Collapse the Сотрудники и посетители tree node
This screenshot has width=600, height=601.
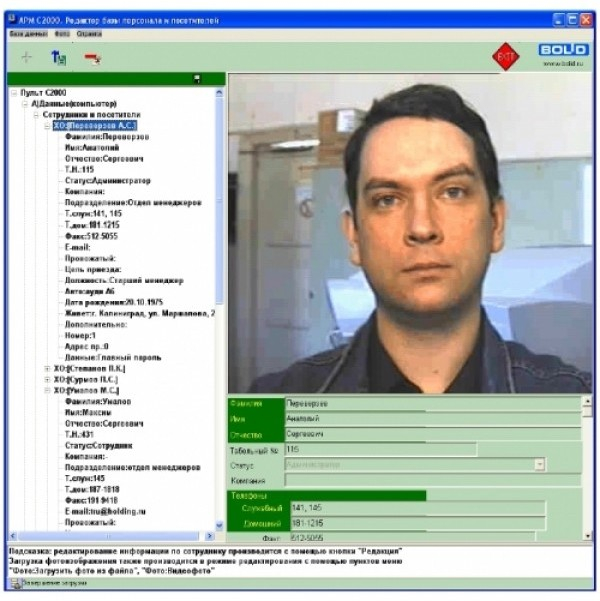(x=36, y=115)
